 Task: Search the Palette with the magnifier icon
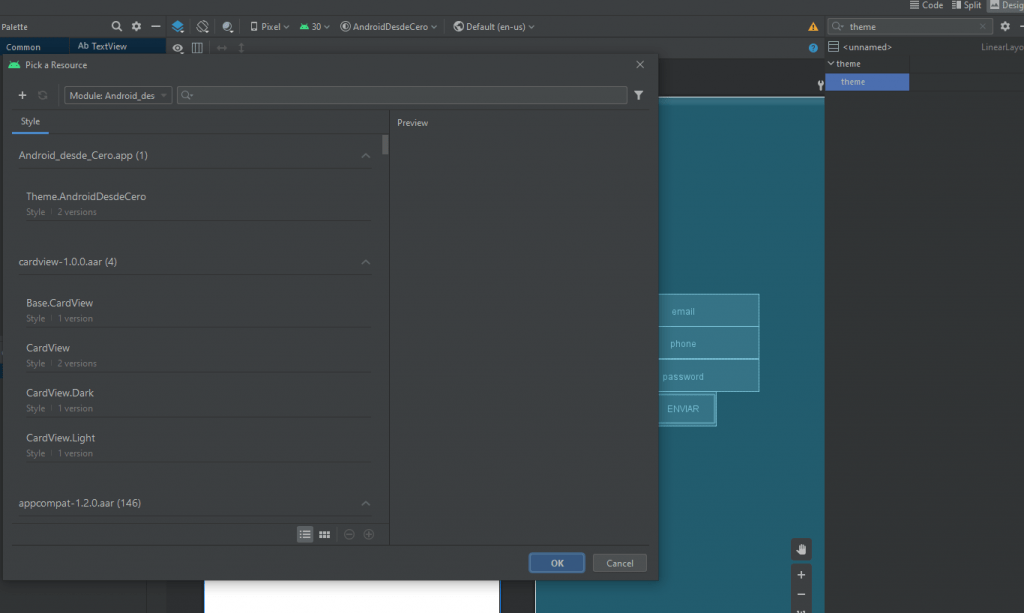coord(116,26)
